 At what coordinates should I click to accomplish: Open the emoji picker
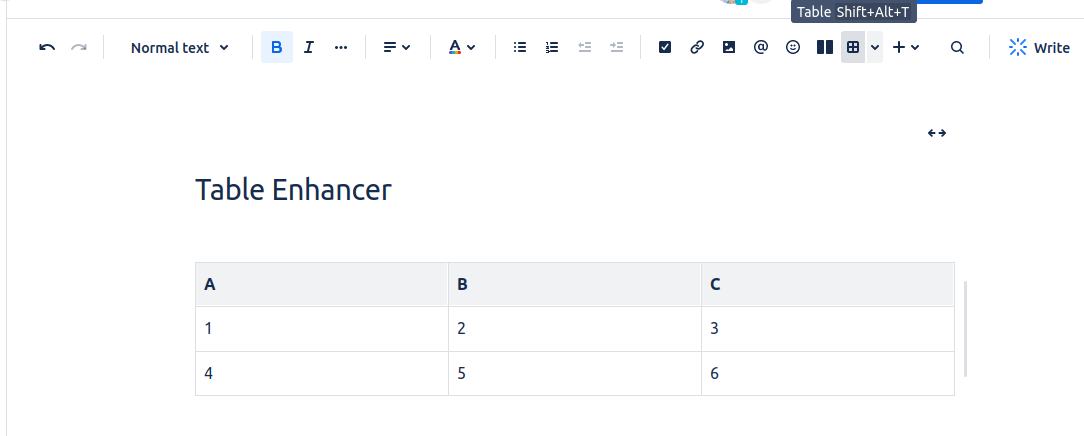coord(793,47)
